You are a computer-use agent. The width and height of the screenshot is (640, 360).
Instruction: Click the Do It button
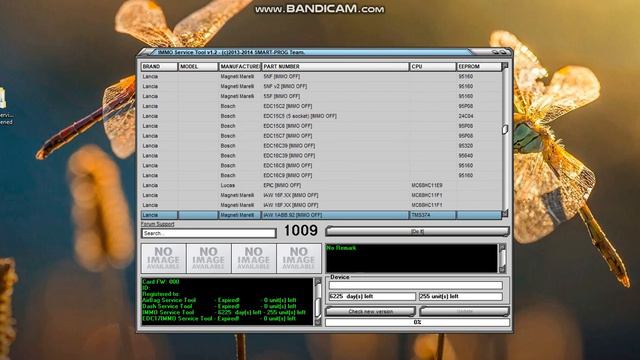pos(417,231)
